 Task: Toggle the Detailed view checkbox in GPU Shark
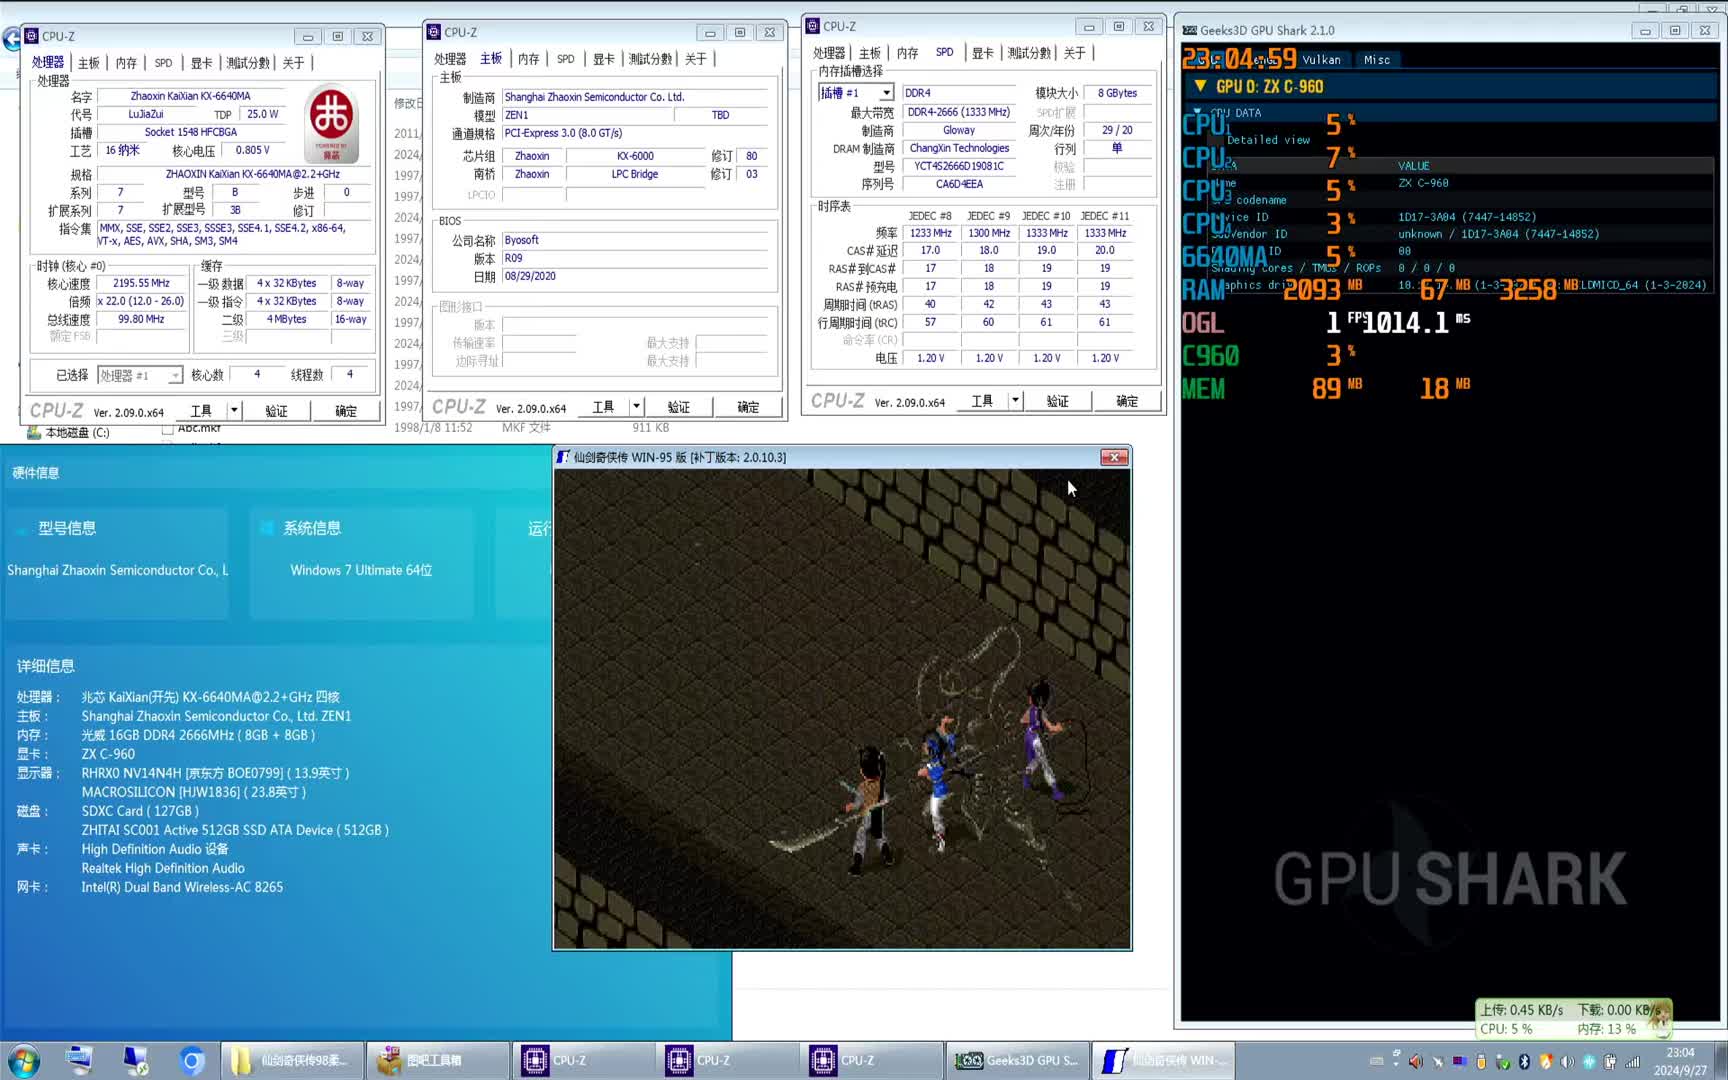click(1217, 140)
